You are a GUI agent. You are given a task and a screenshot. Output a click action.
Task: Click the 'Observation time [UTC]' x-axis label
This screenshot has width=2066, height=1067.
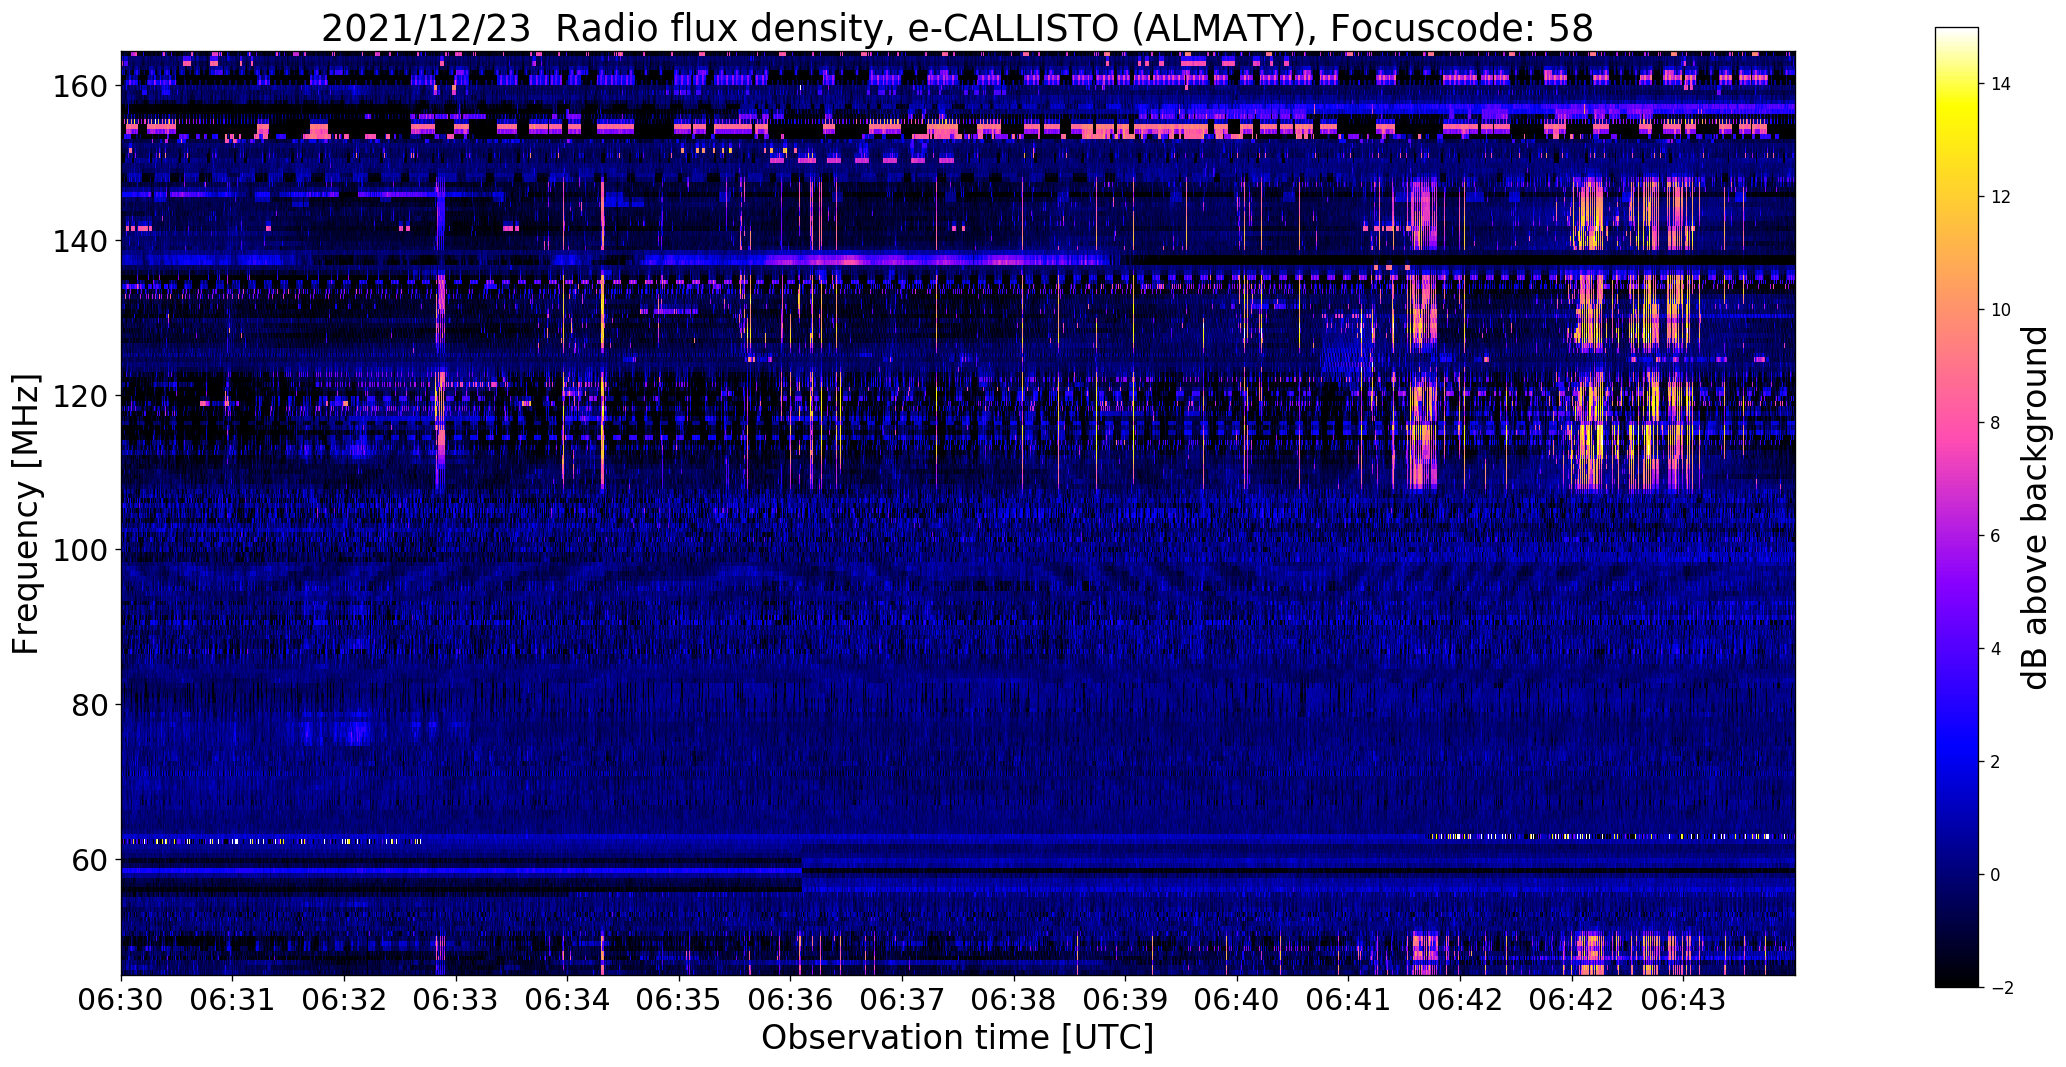957,1038
